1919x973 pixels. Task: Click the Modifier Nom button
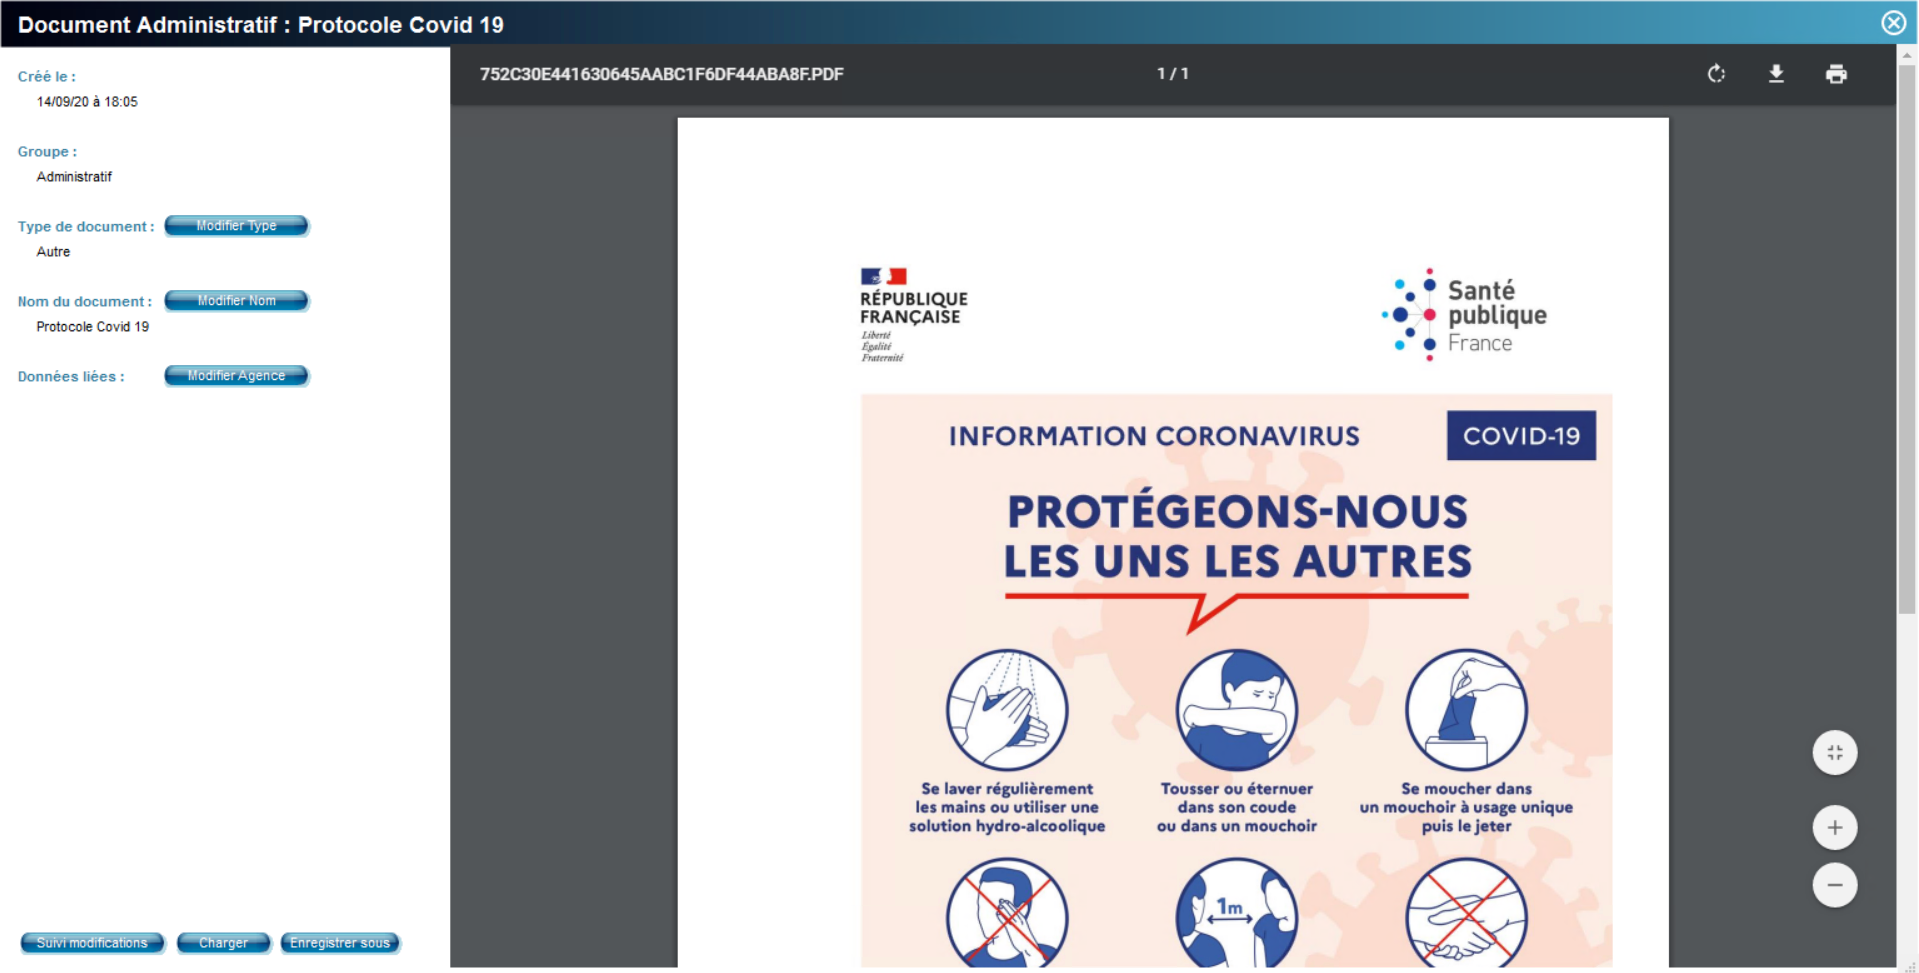[x=237, y=301]
